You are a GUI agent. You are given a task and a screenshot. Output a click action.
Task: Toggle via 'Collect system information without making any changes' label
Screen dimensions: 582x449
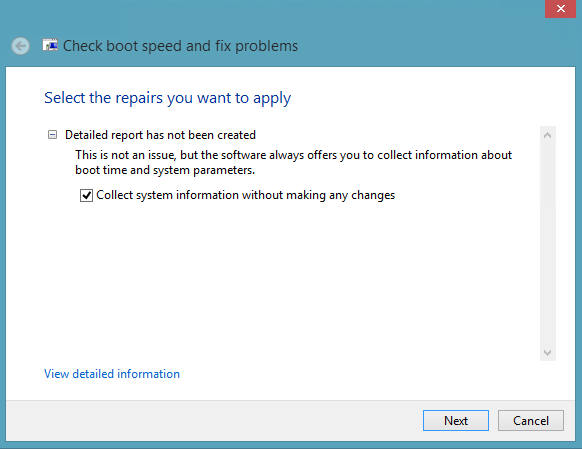click(x=245, y=195)
